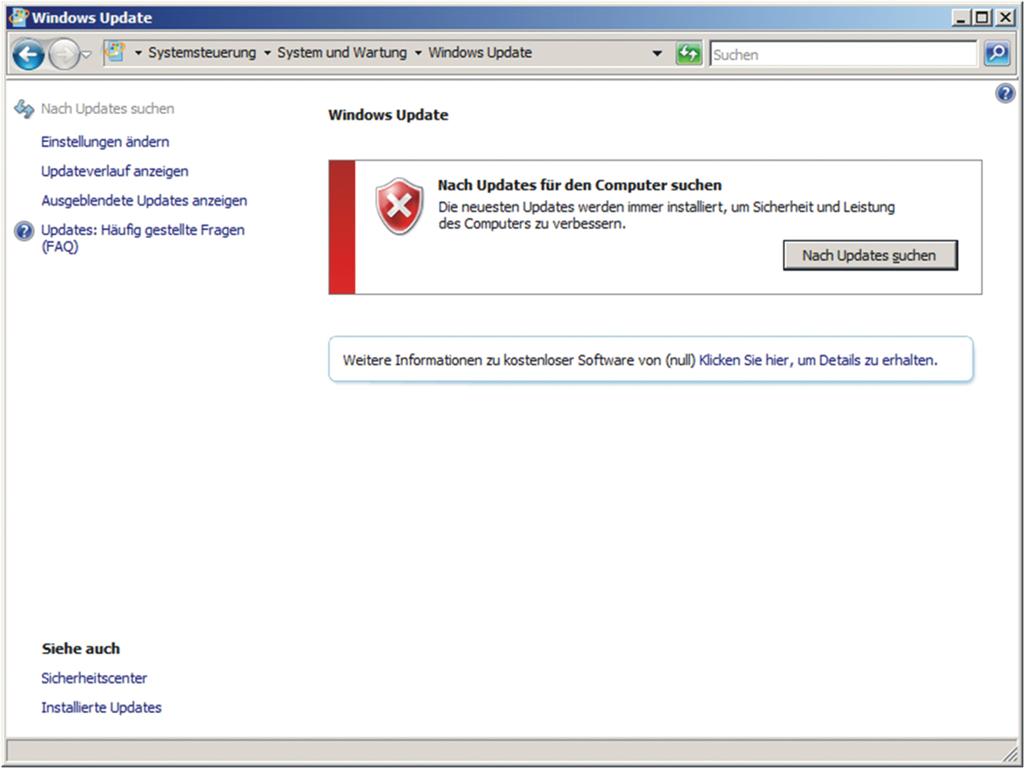Expand the dropdown arrow before Systemsteuerung

tap(138, 53)
